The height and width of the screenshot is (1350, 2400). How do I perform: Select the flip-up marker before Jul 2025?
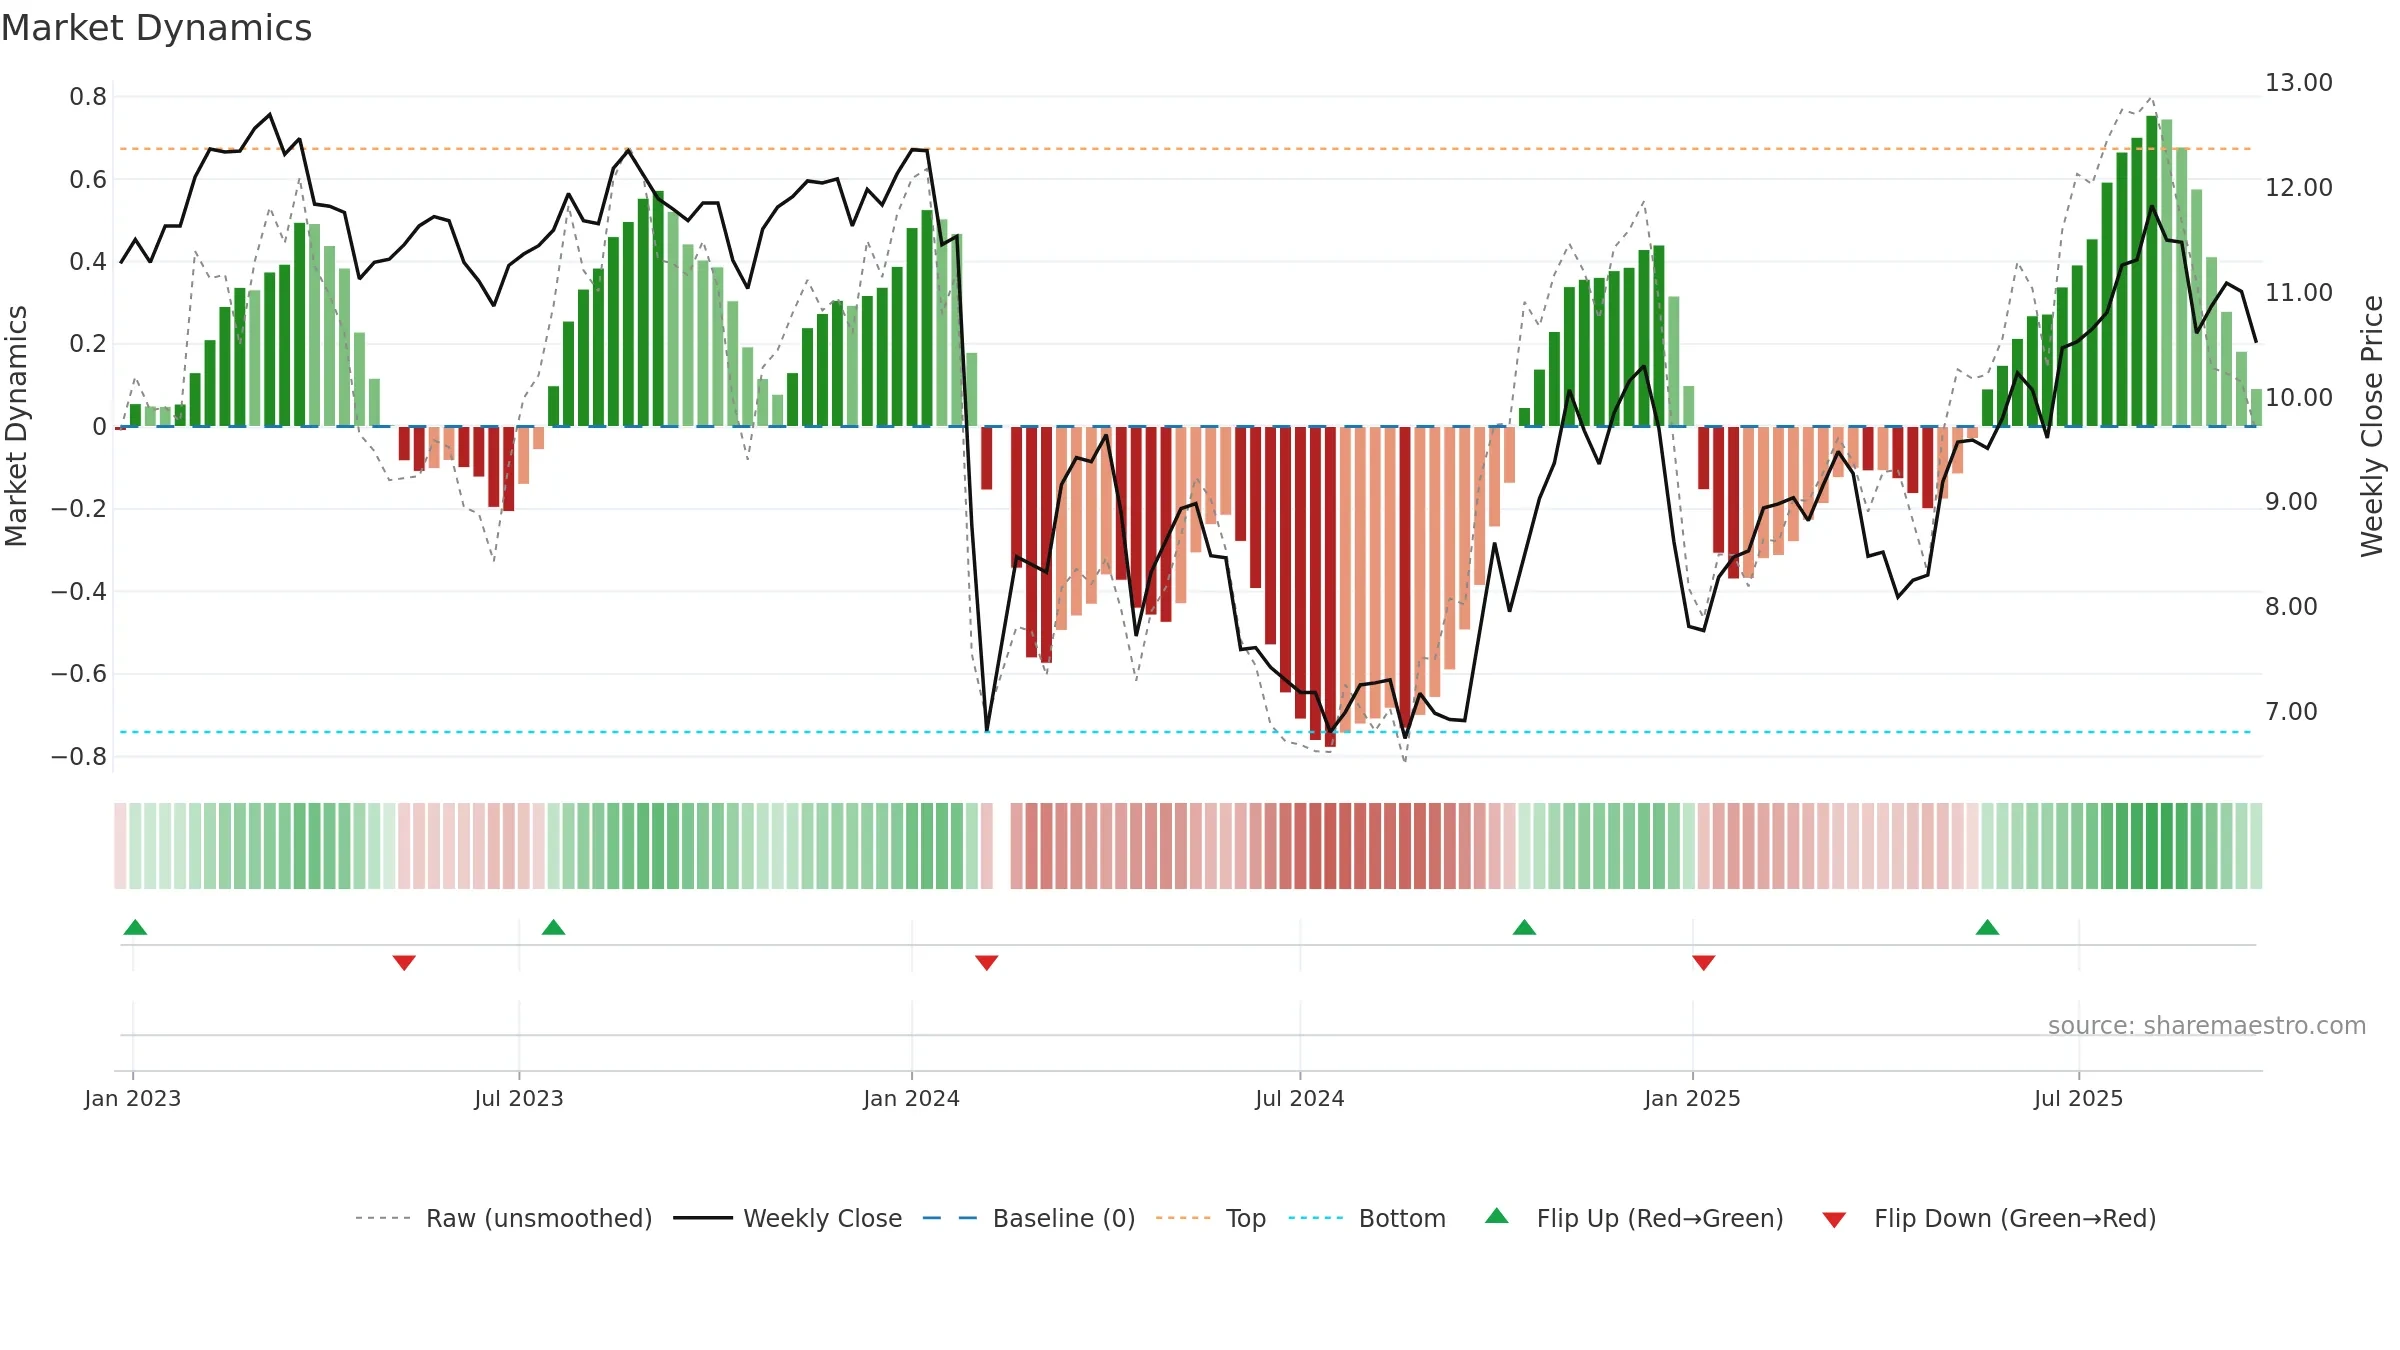(1987, 927)
